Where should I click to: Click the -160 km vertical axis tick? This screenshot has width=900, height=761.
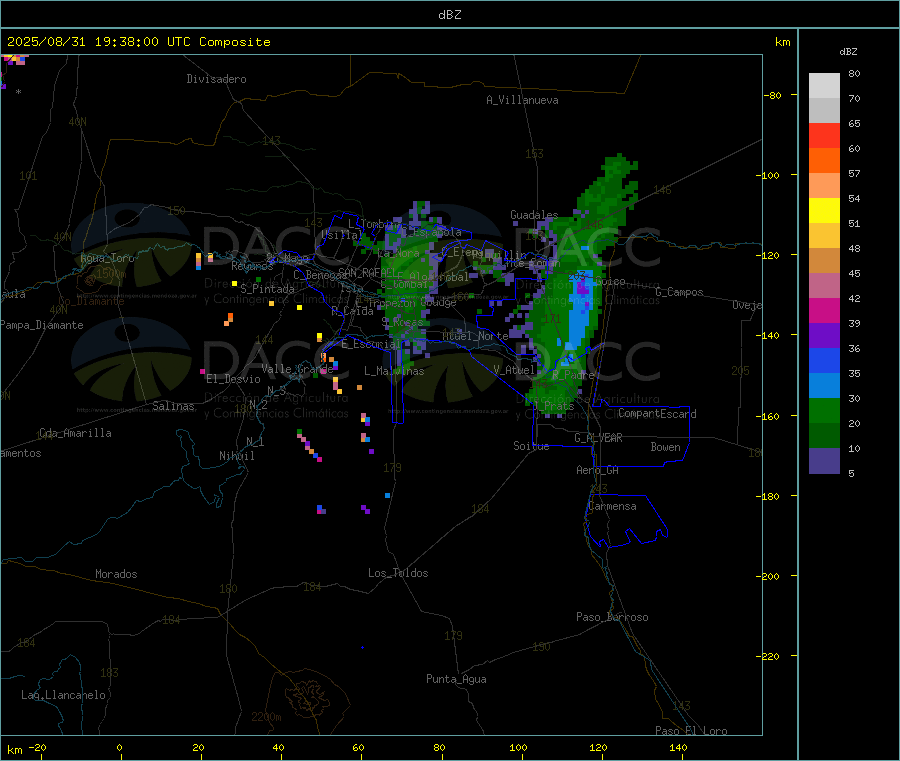click(770, 416)
